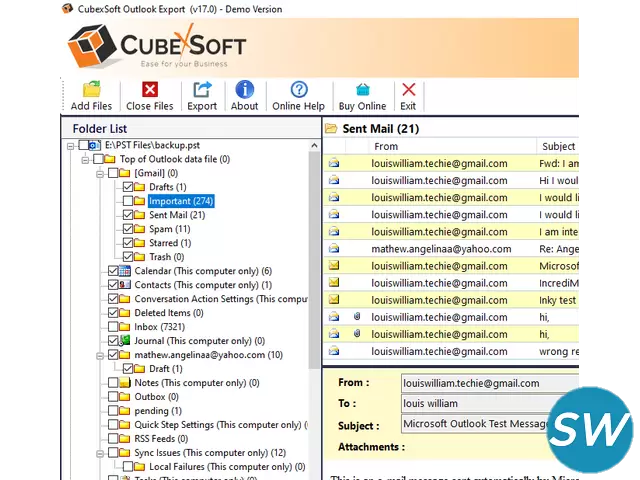Screen dimensions: 640x480
Task: Open the email from mathew.angelinaa@yahoo.com
Action: coord(440,249)
